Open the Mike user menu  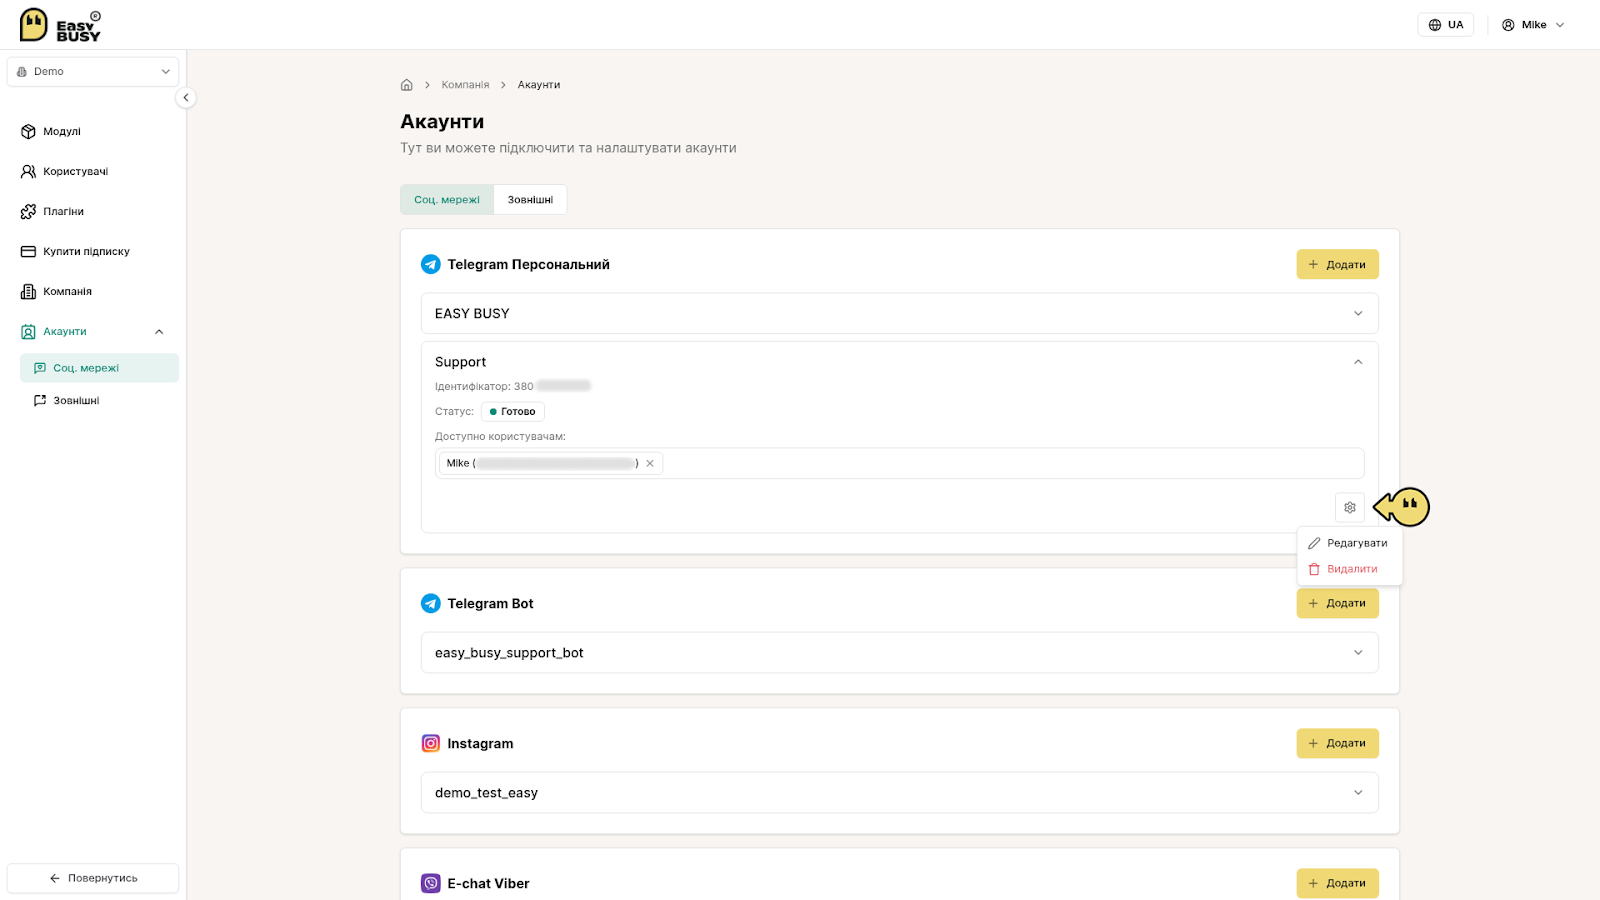coord(1533,25)
